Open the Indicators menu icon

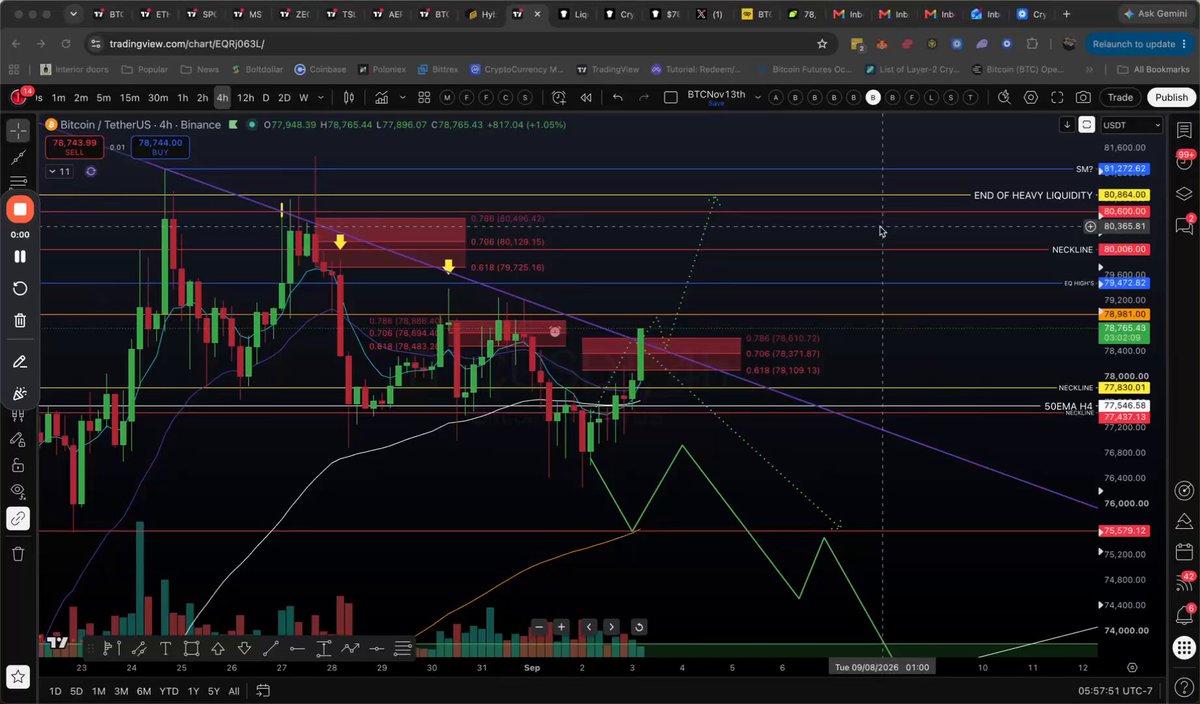[381, 97]
